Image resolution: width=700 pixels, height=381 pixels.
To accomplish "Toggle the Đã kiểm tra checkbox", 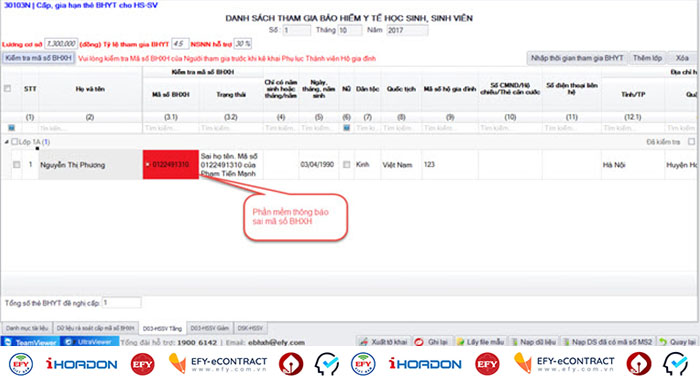I will point(691,142).
